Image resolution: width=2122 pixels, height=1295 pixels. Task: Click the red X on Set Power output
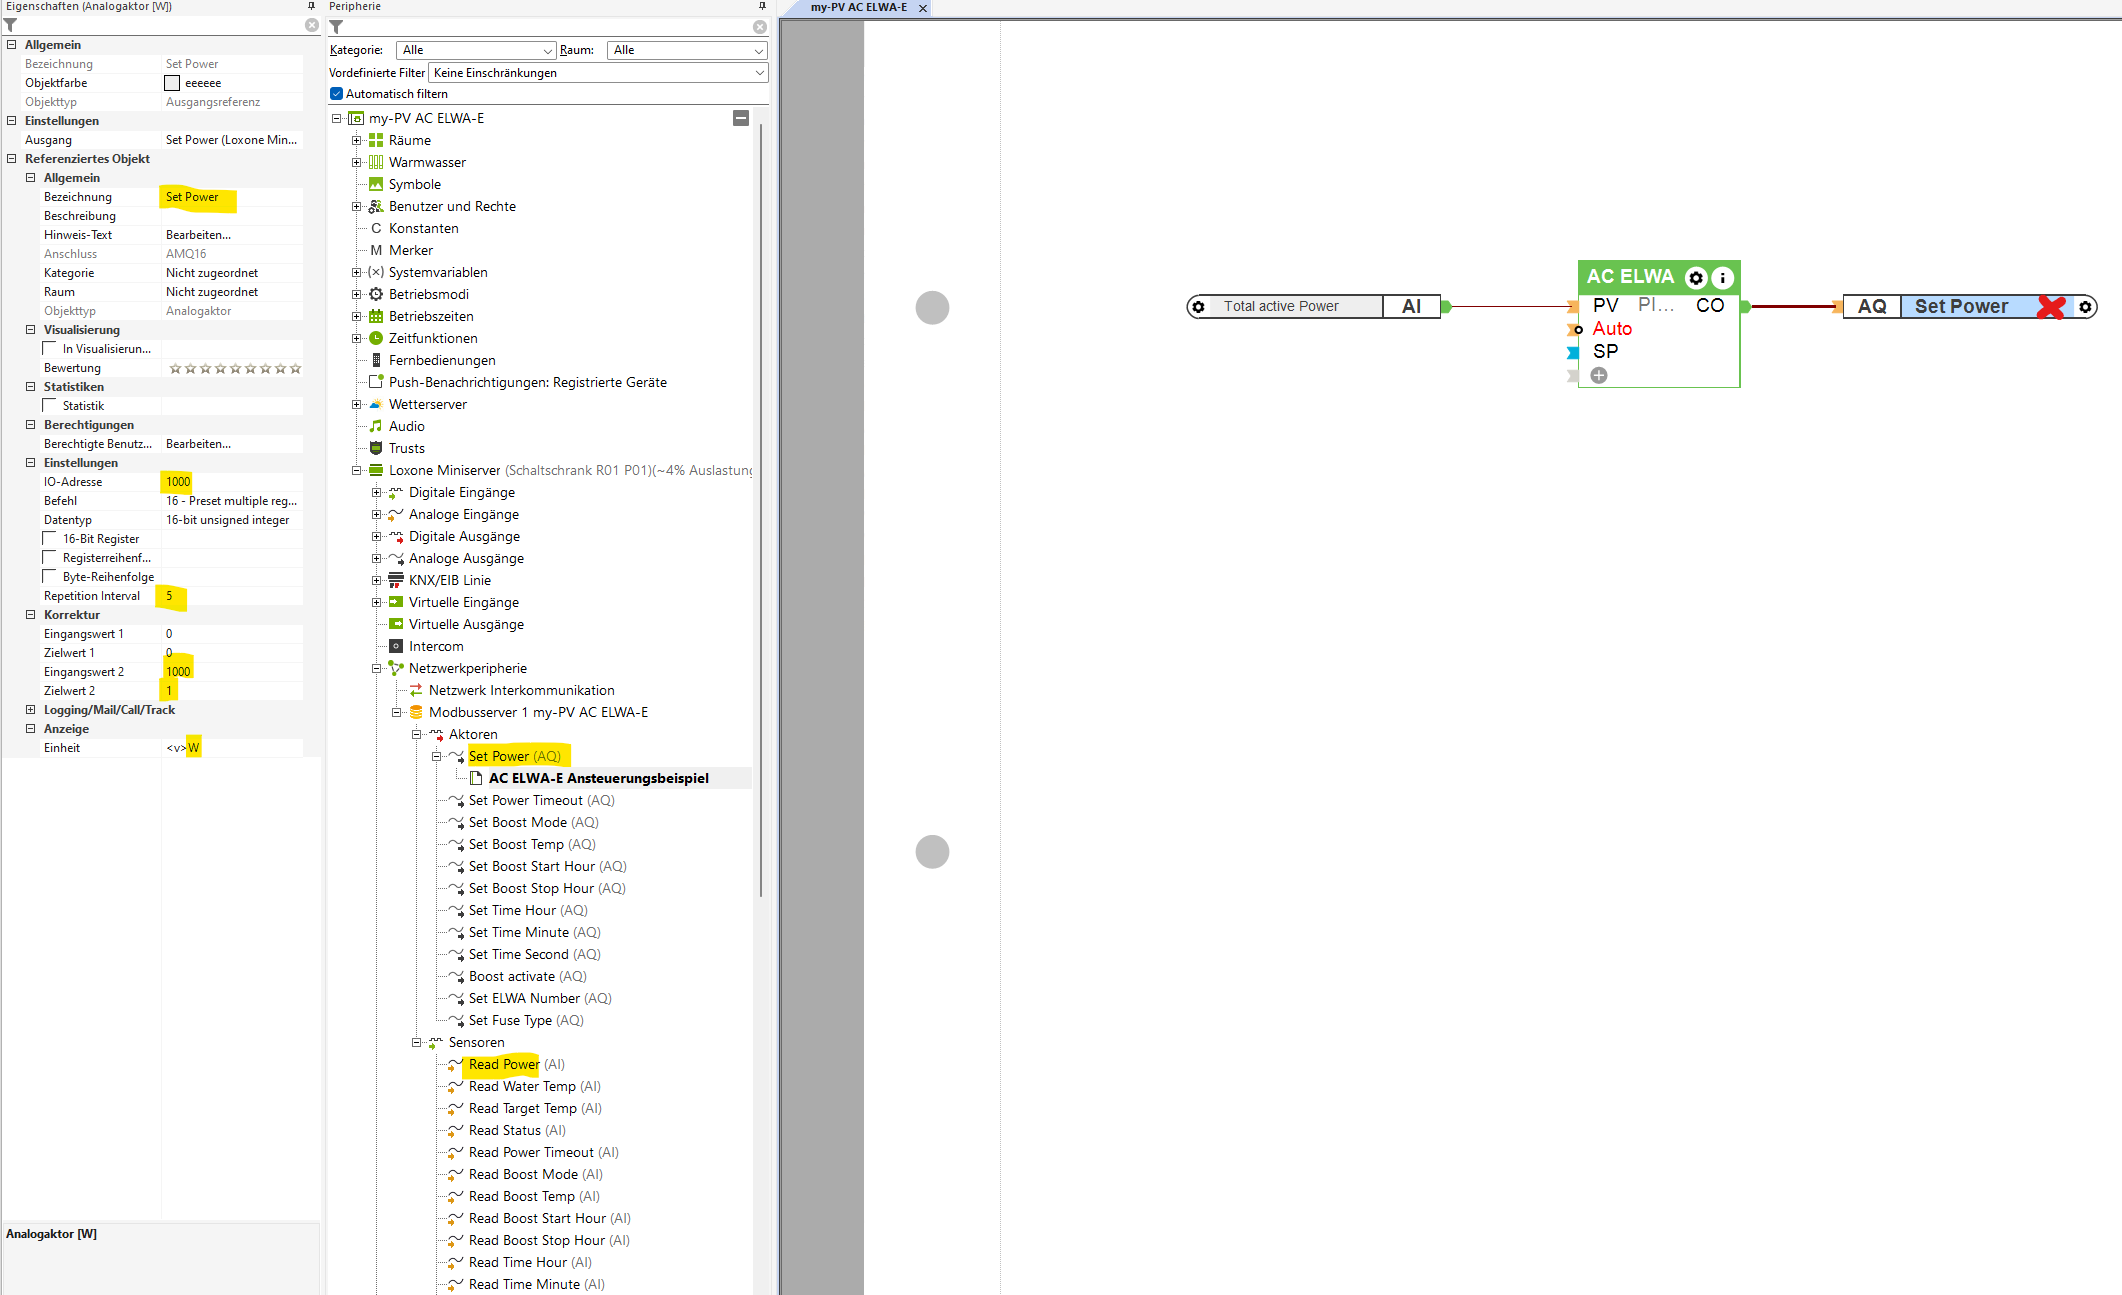(x=2051, y=307)
